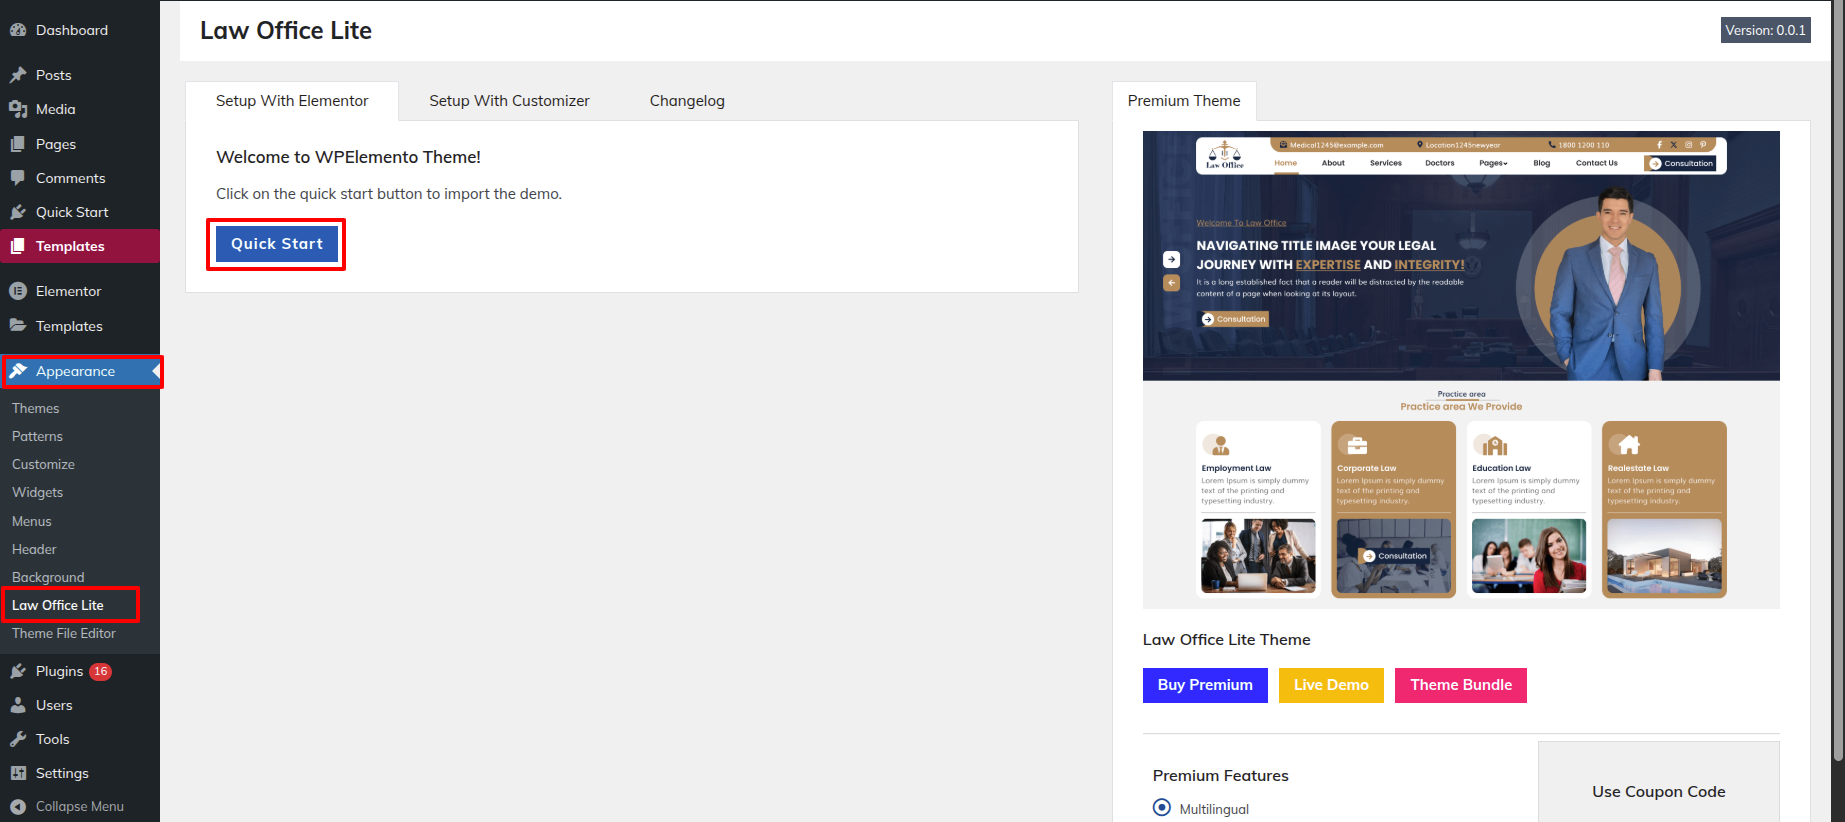This screenshot has width=1845, height=822.
Task: Open the Comments menu item
Action: click(80, 178)
